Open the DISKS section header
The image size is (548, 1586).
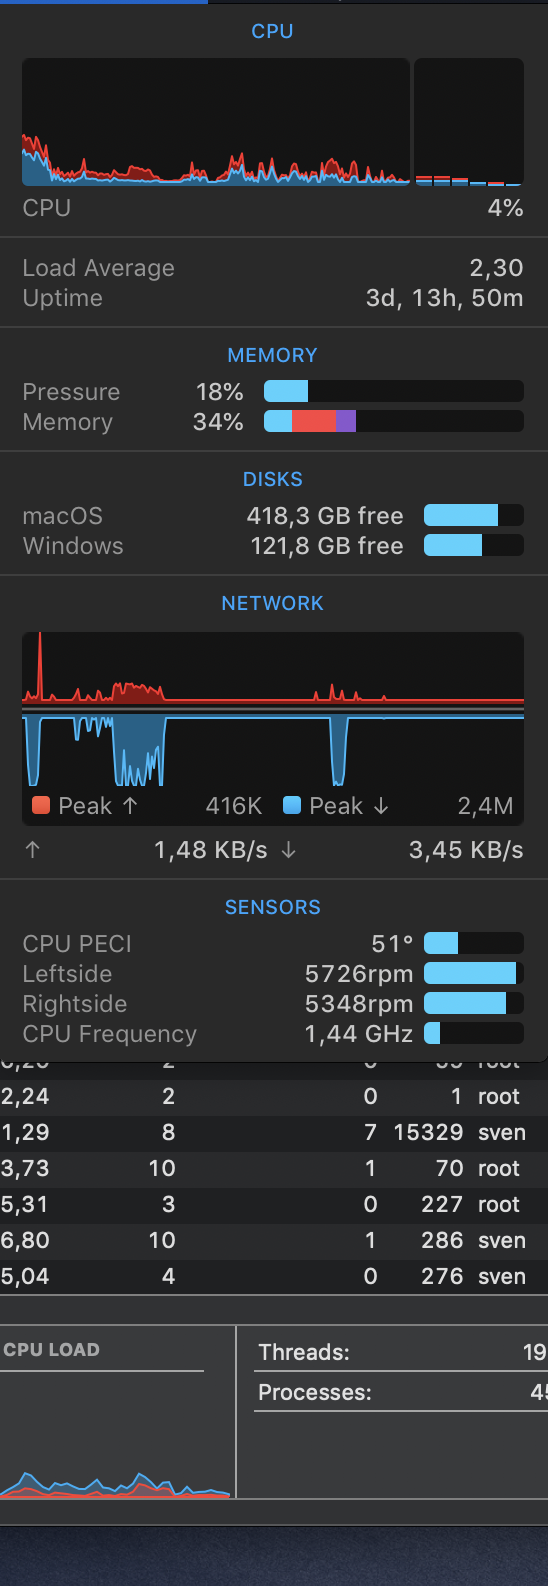tap(272, 479)
